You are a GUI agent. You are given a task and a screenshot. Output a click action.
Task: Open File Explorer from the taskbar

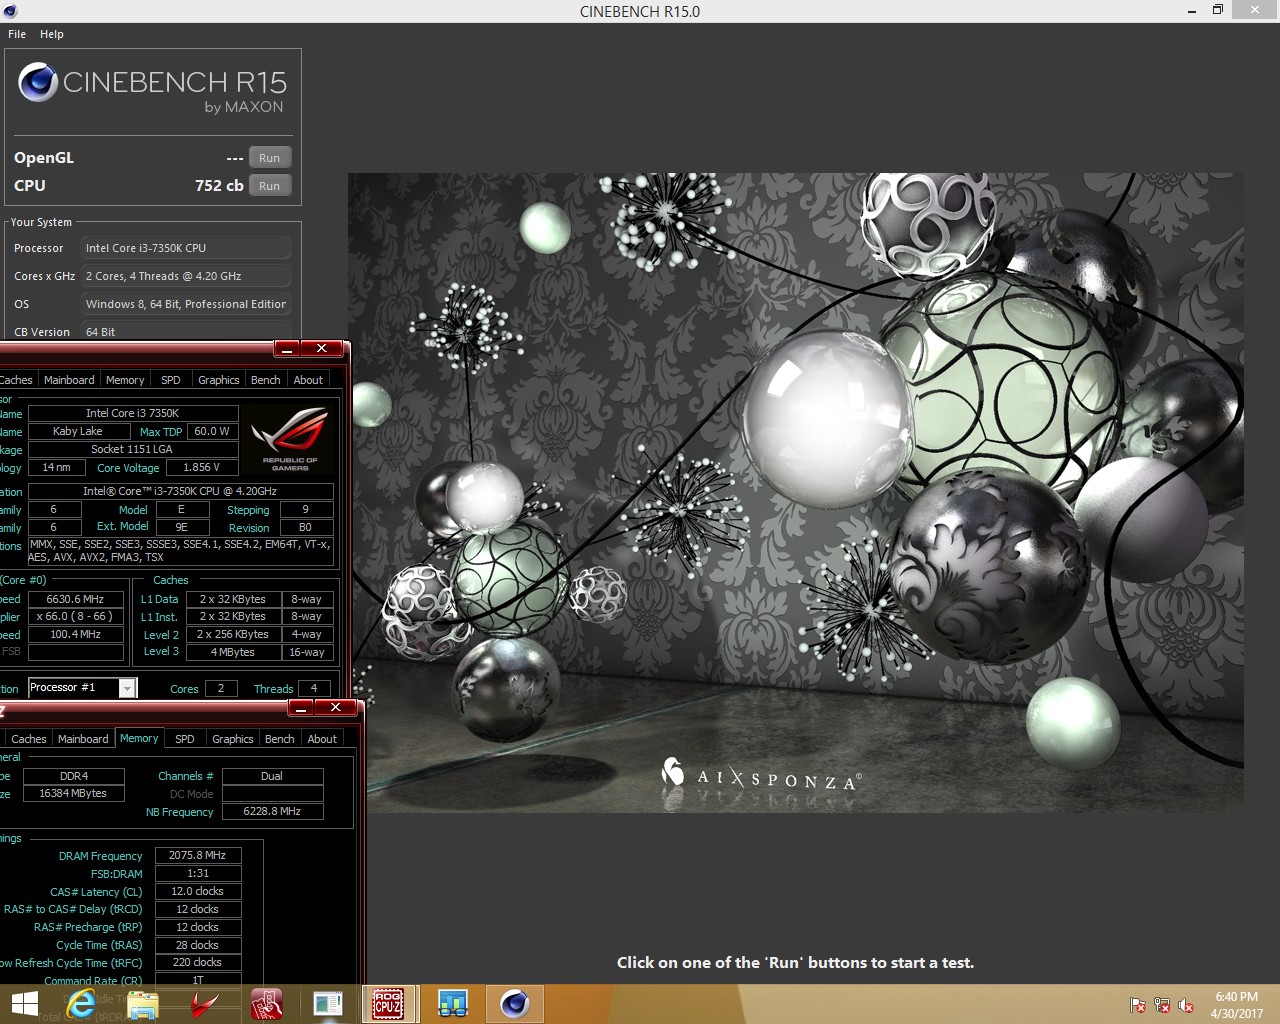[x=142, y=1004]
